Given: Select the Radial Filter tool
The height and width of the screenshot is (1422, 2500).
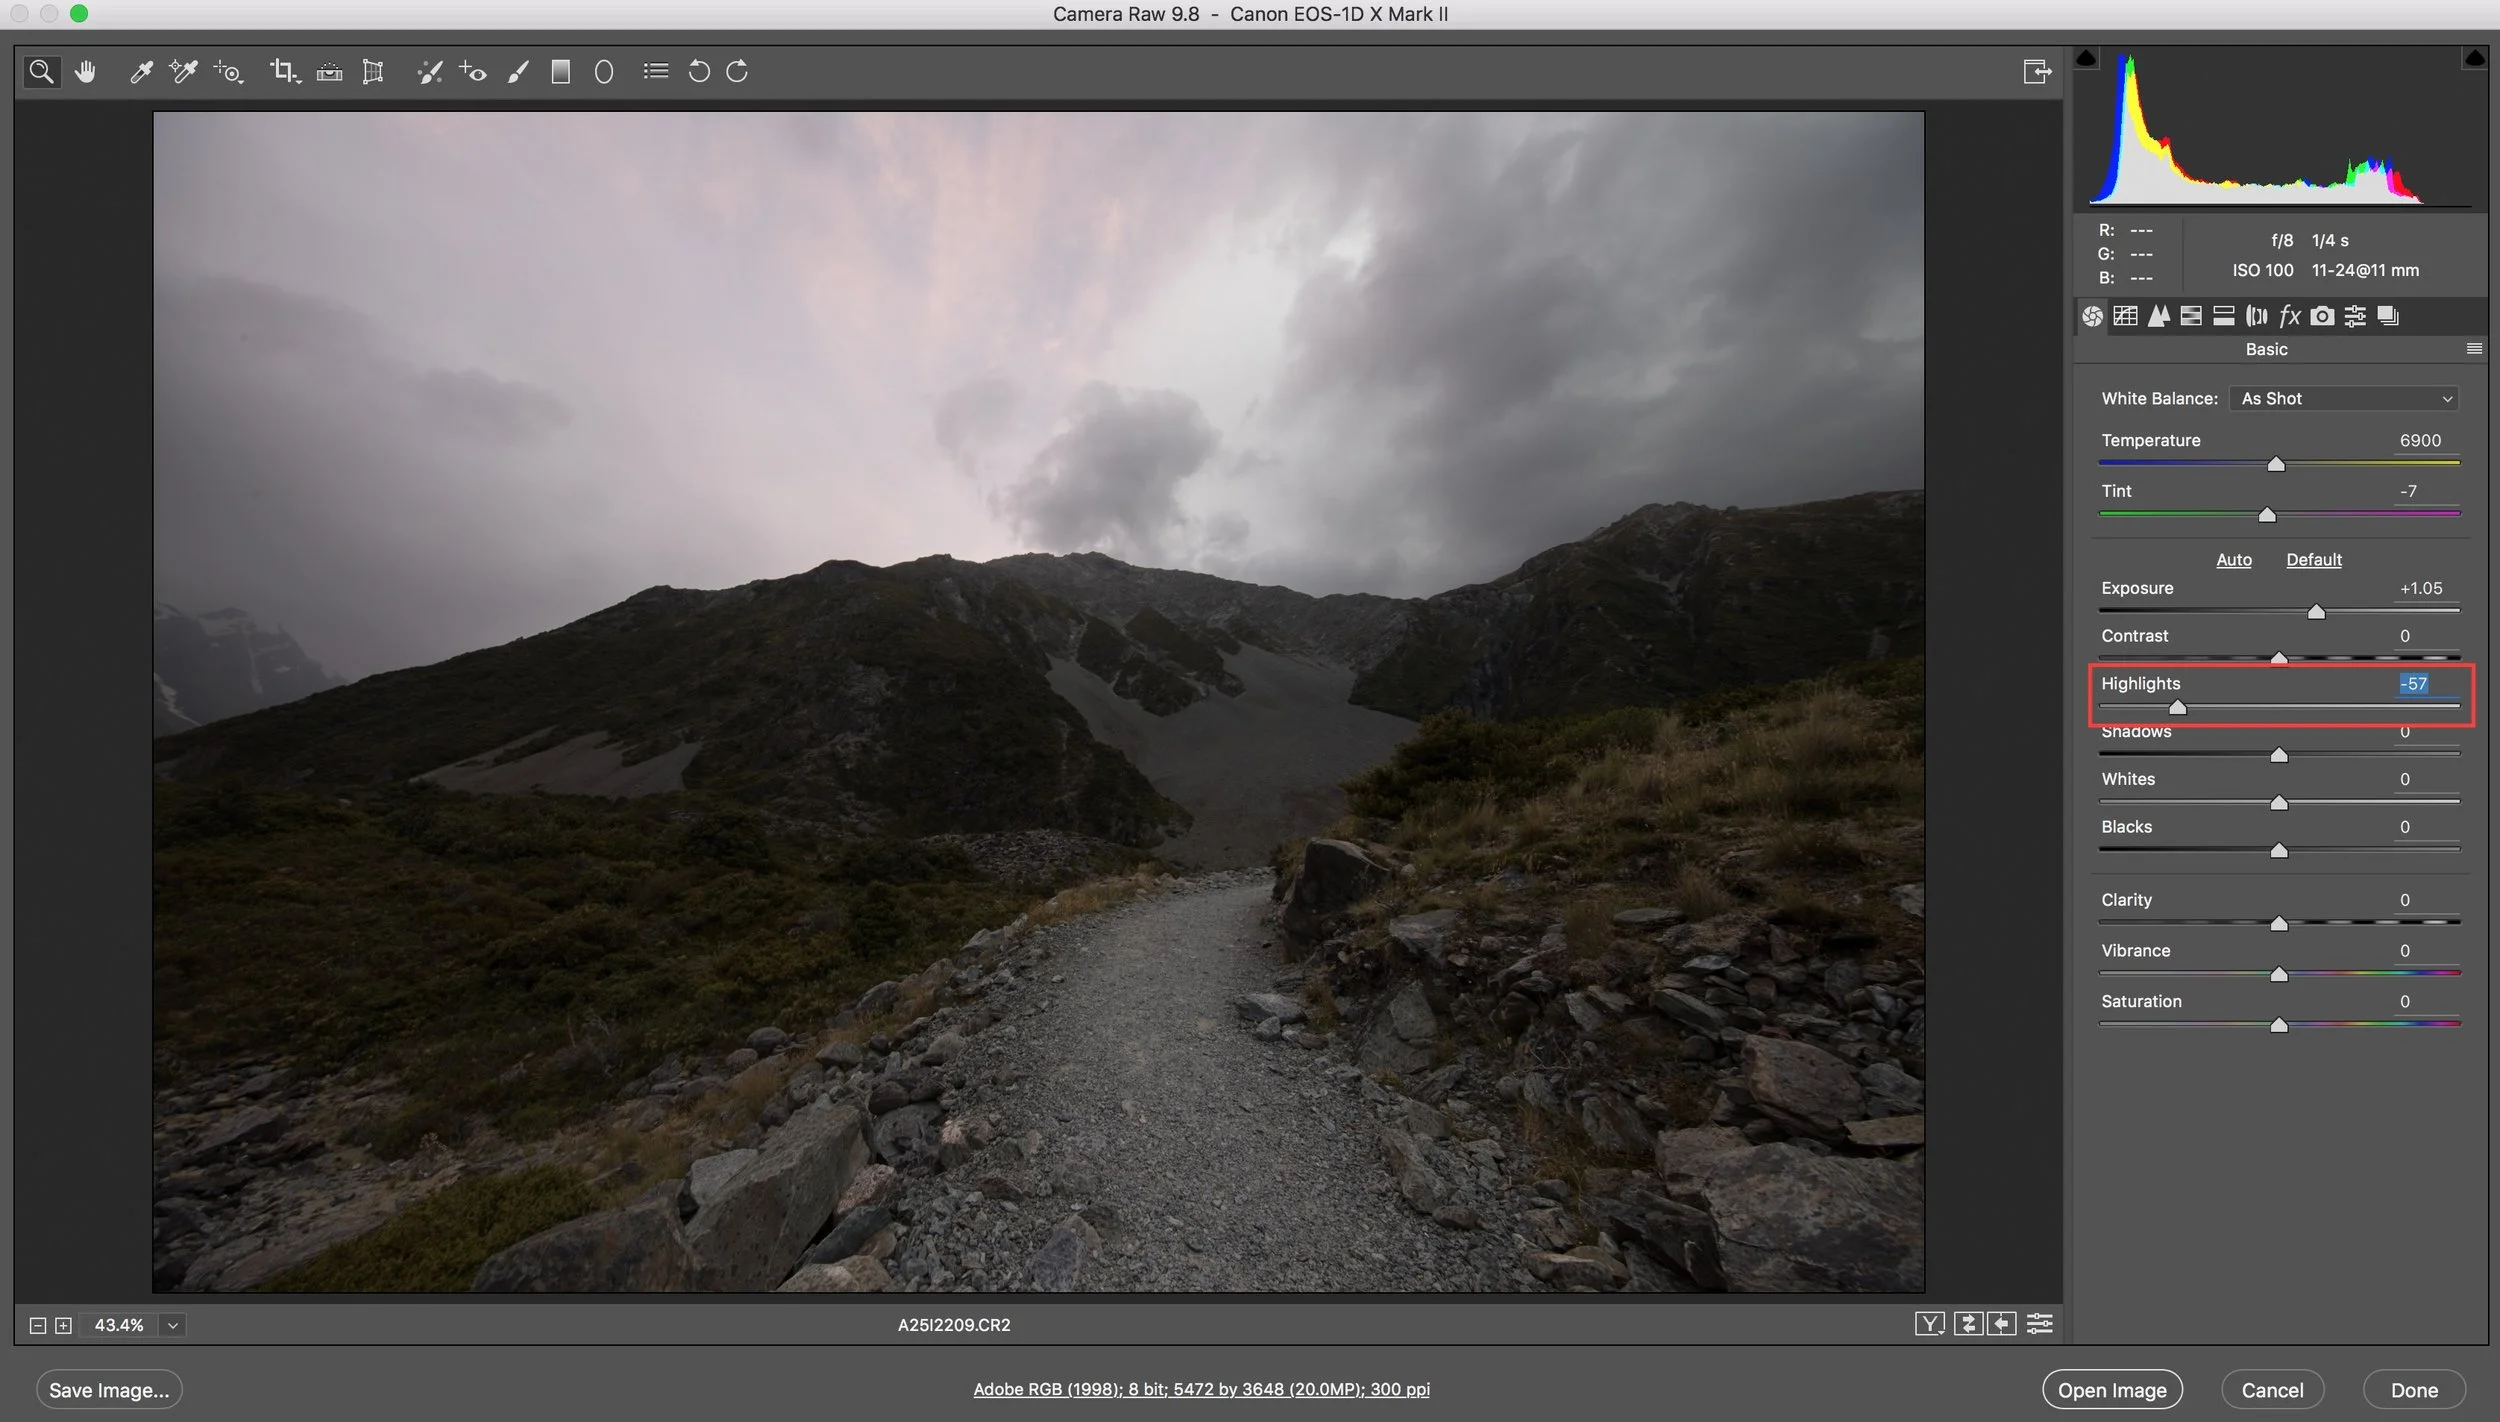Looking at the screenshot, I should 604,71.
